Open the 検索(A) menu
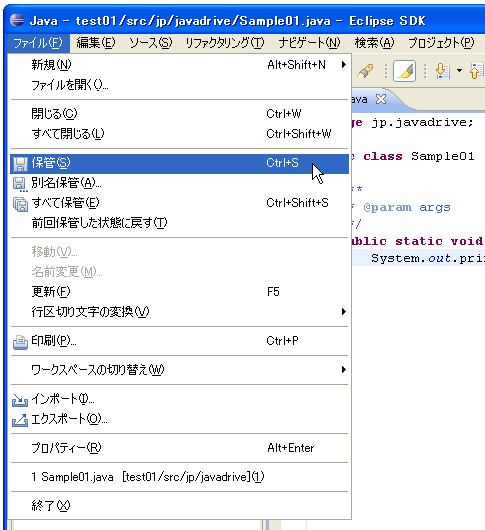 [374, 43]
